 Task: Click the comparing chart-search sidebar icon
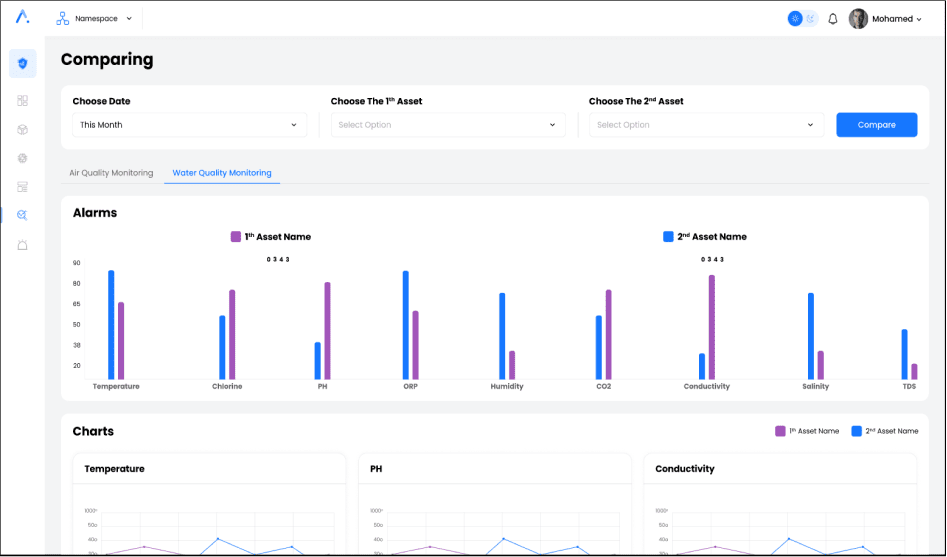coord(22,215)
